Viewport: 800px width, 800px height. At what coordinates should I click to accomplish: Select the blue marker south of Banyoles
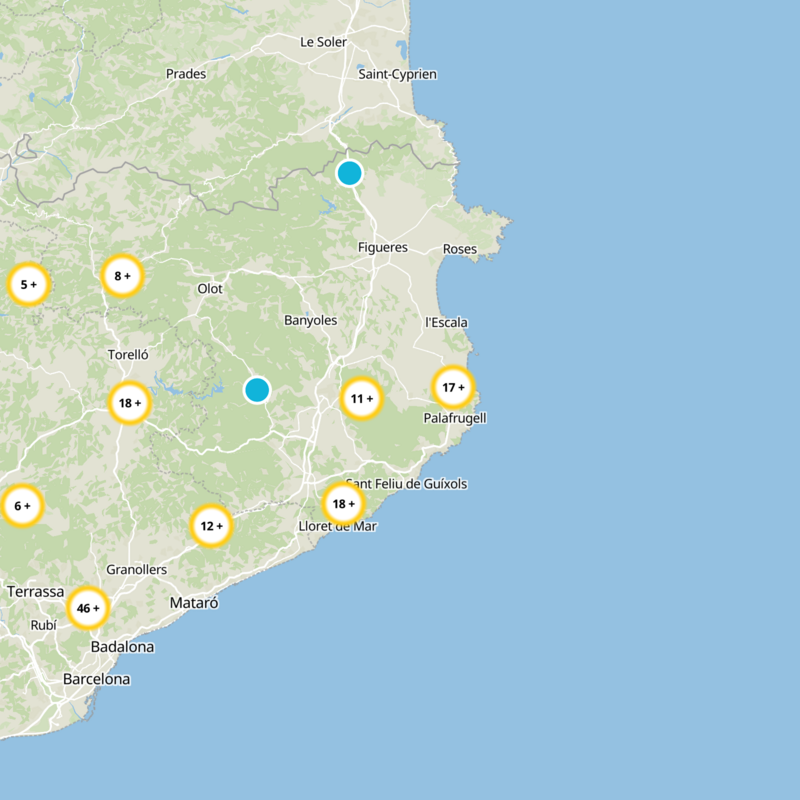point(257,390)
